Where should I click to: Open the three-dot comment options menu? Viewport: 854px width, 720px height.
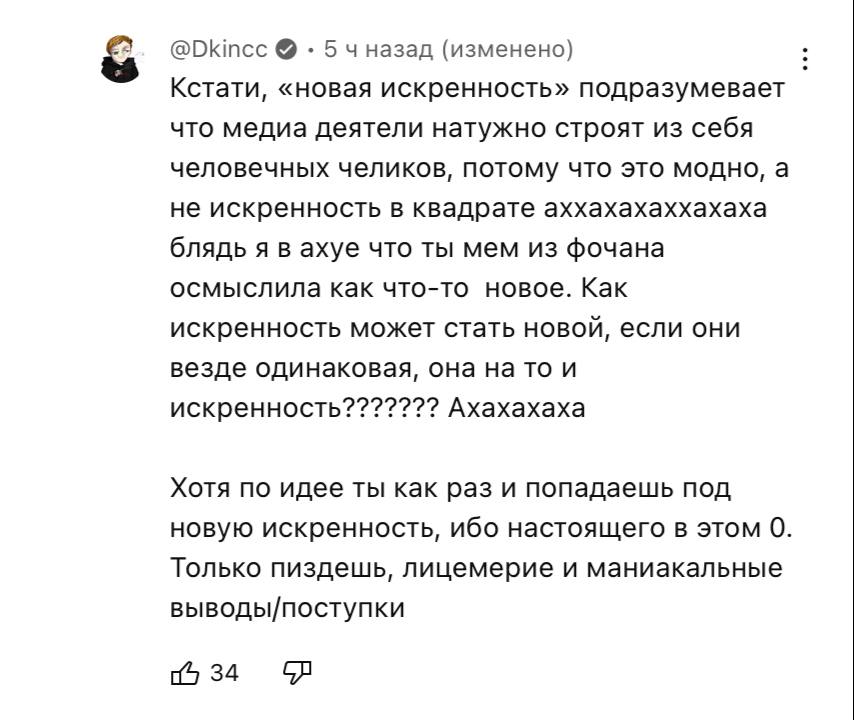(806, 59)
